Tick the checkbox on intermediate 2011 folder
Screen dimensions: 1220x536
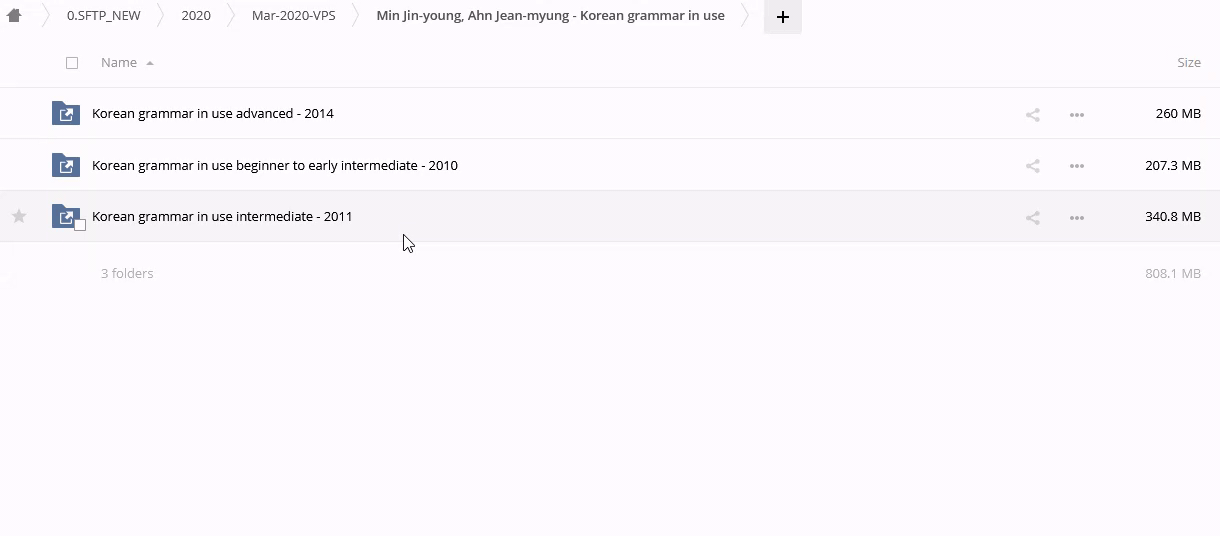coord(80,225)
